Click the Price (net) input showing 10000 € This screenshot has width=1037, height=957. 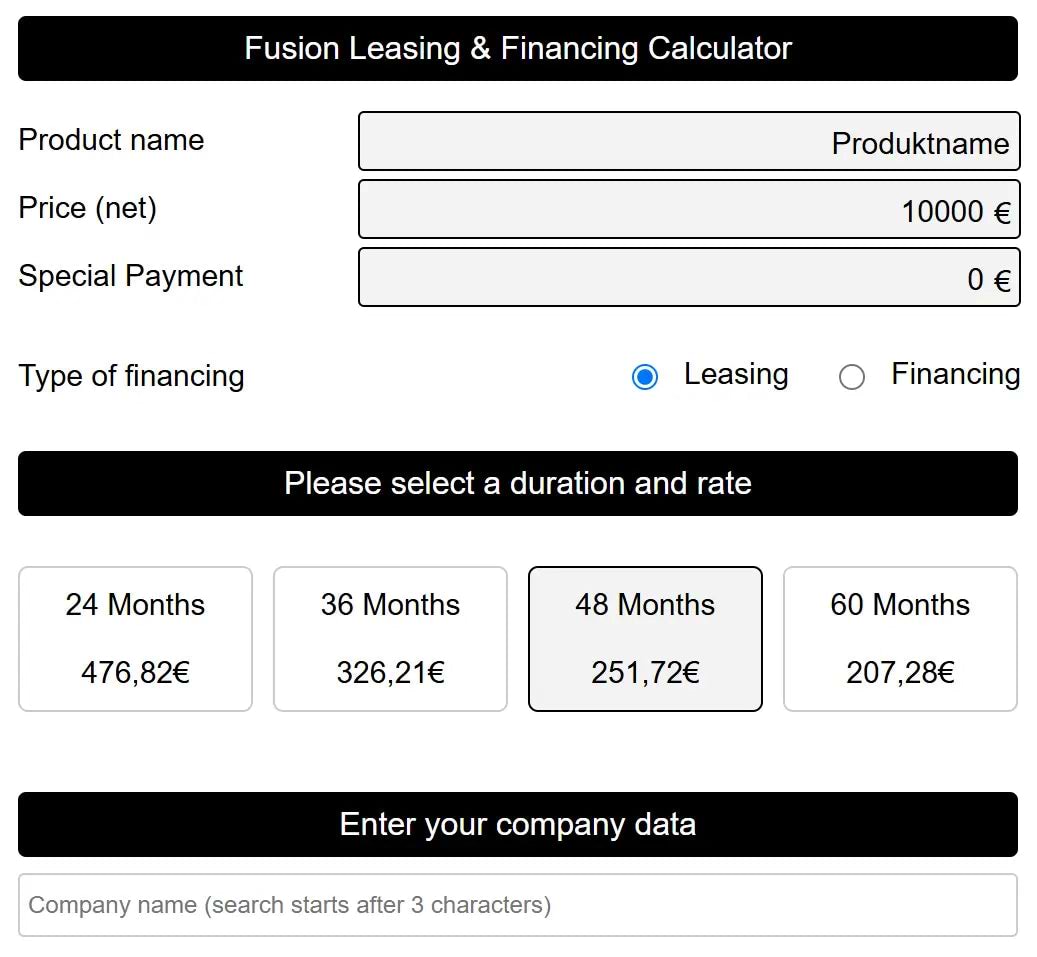[x=689, y=210]
